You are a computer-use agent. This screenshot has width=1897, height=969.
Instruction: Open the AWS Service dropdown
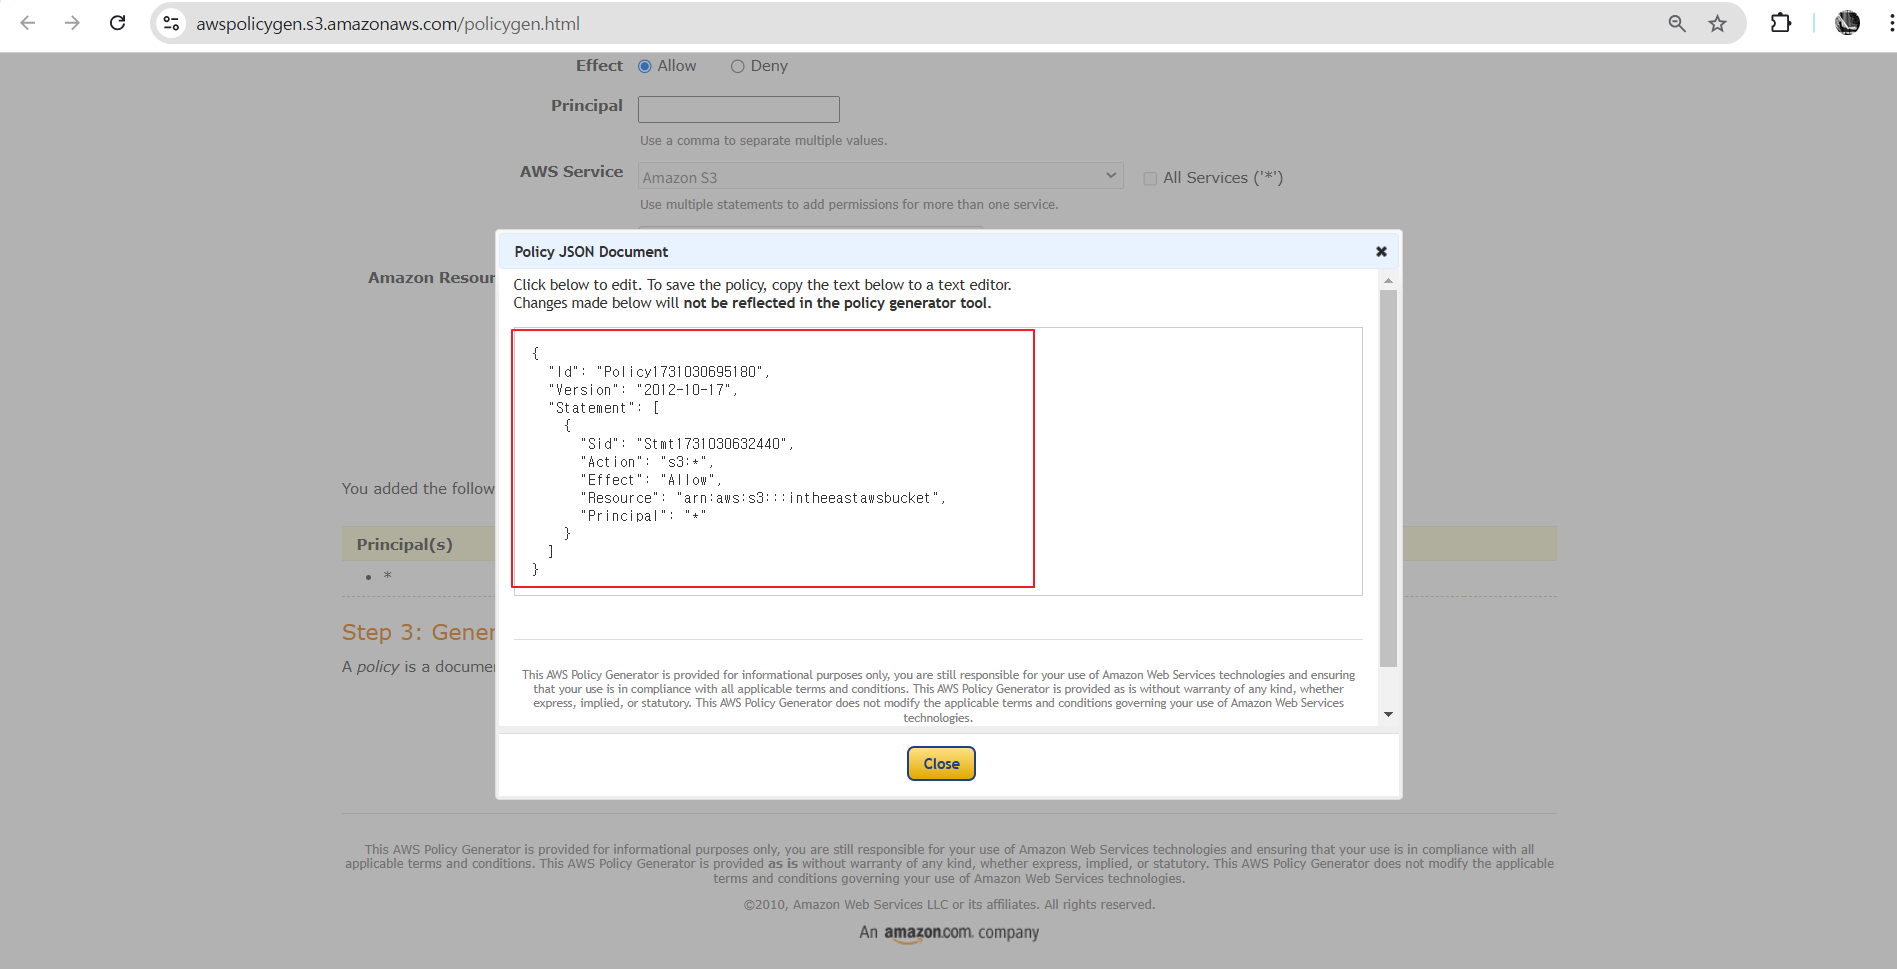880,176
